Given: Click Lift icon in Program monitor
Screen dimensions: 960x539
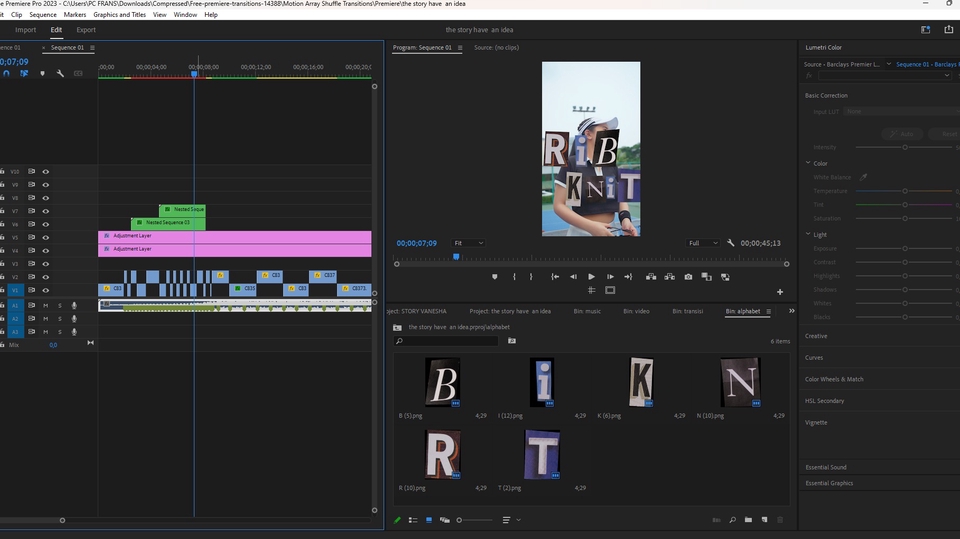Looking at the screenshot, I should [x=651, y=277].
